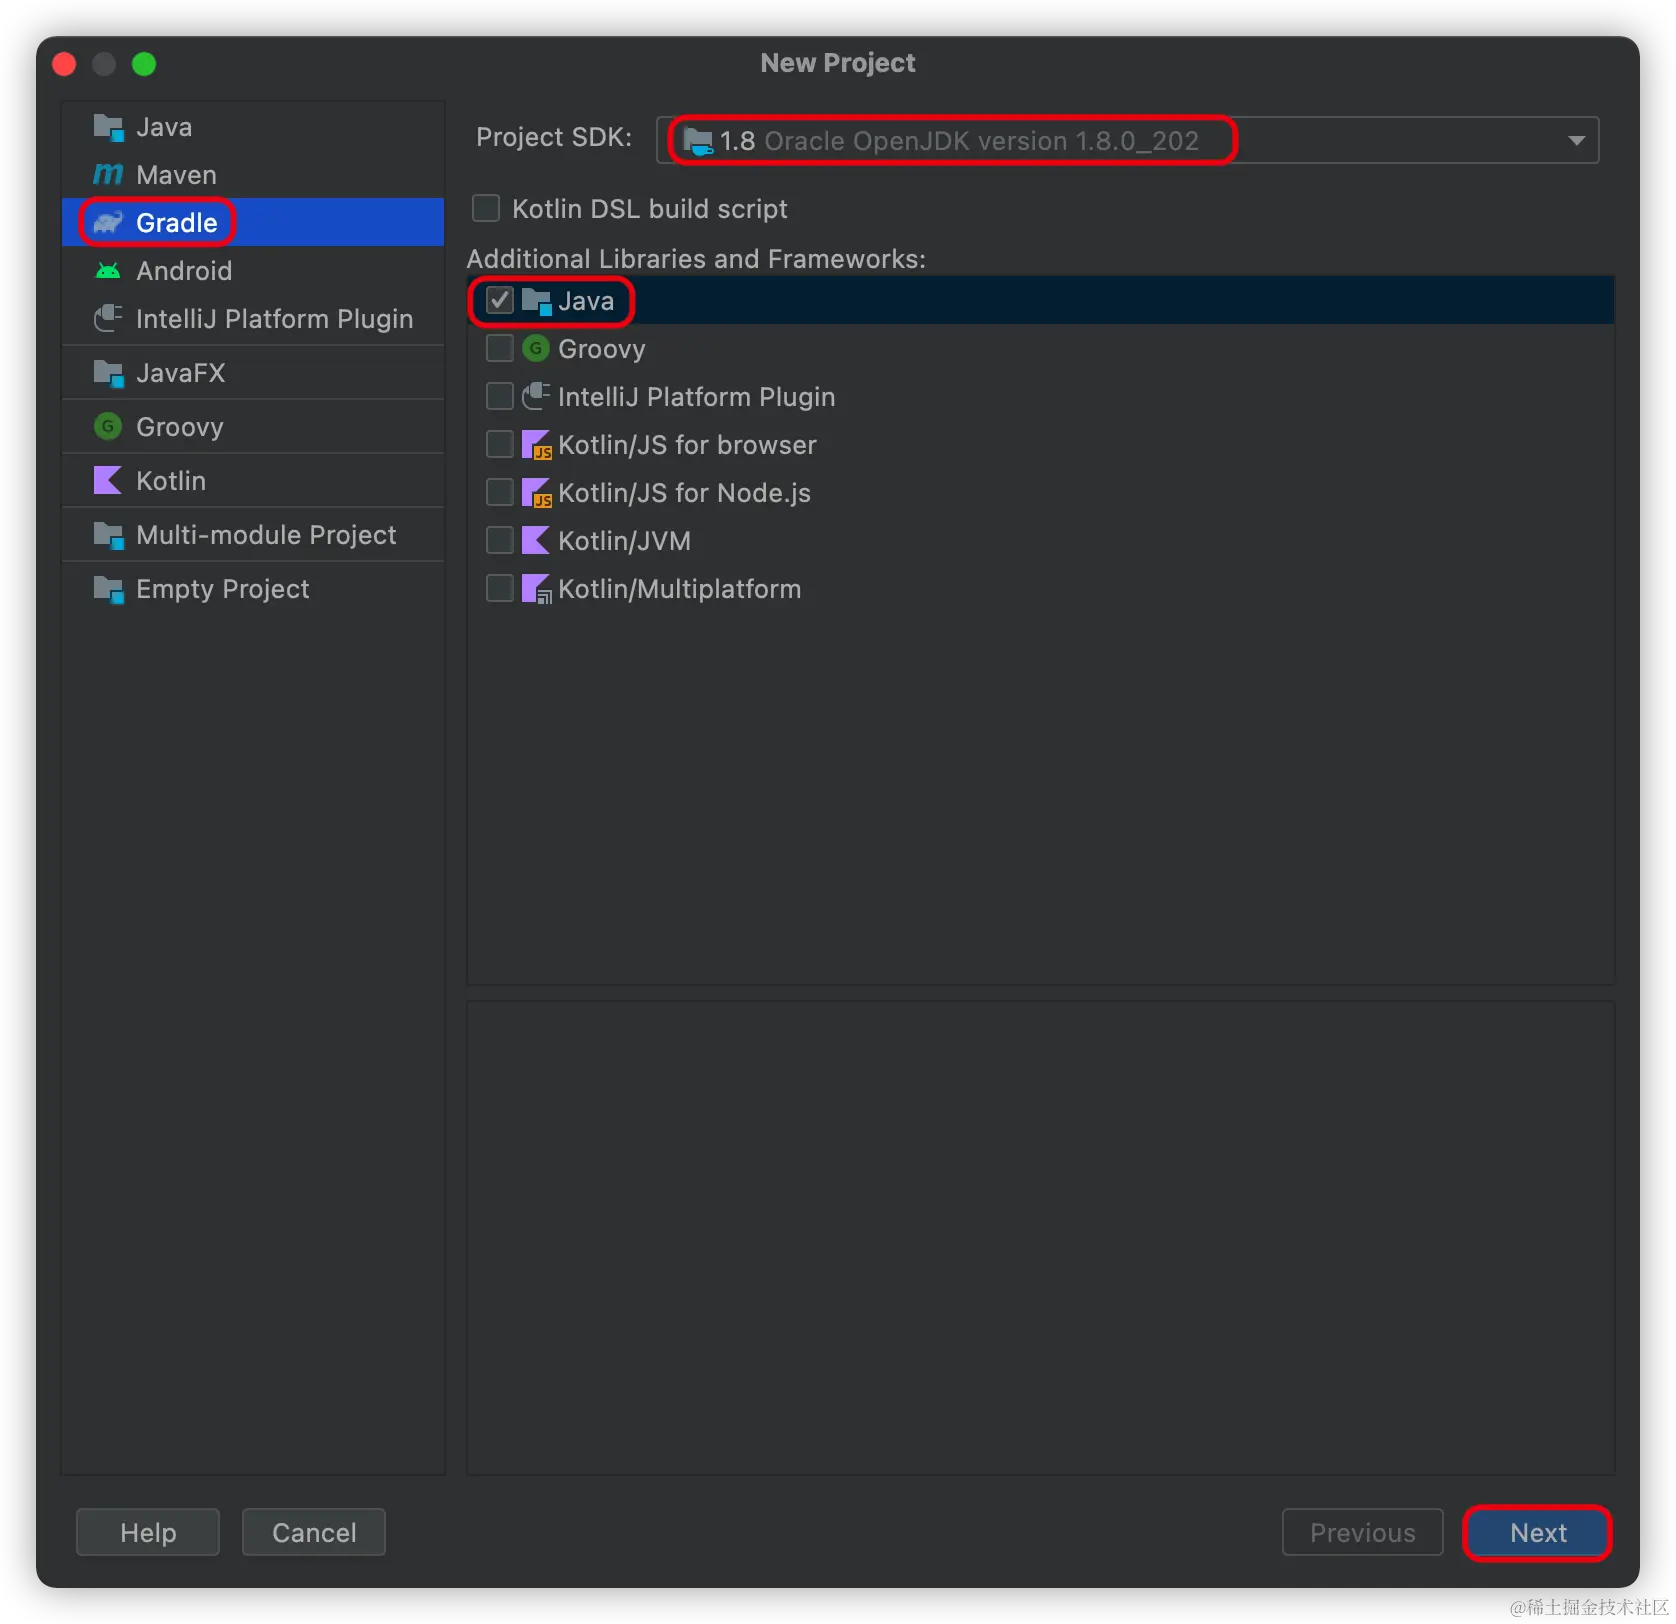1676x1624 pixels.
Task: Click the Next button
Action: pyautogui.click(x=1538, y=1532)
